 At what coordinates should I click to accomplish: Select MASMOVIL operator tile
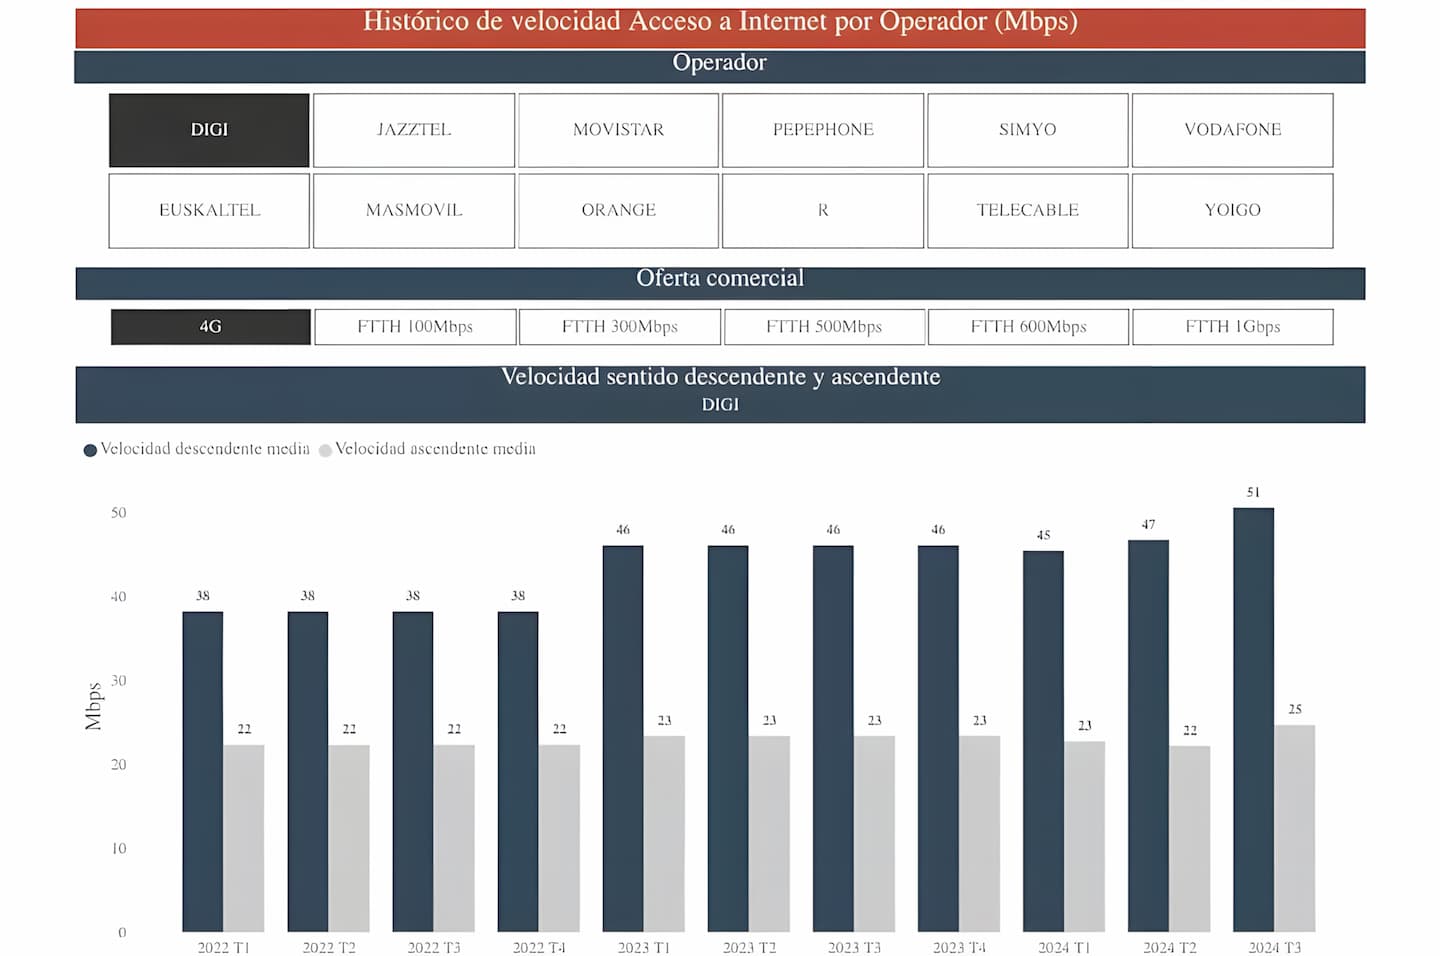[x=414, y=211]
